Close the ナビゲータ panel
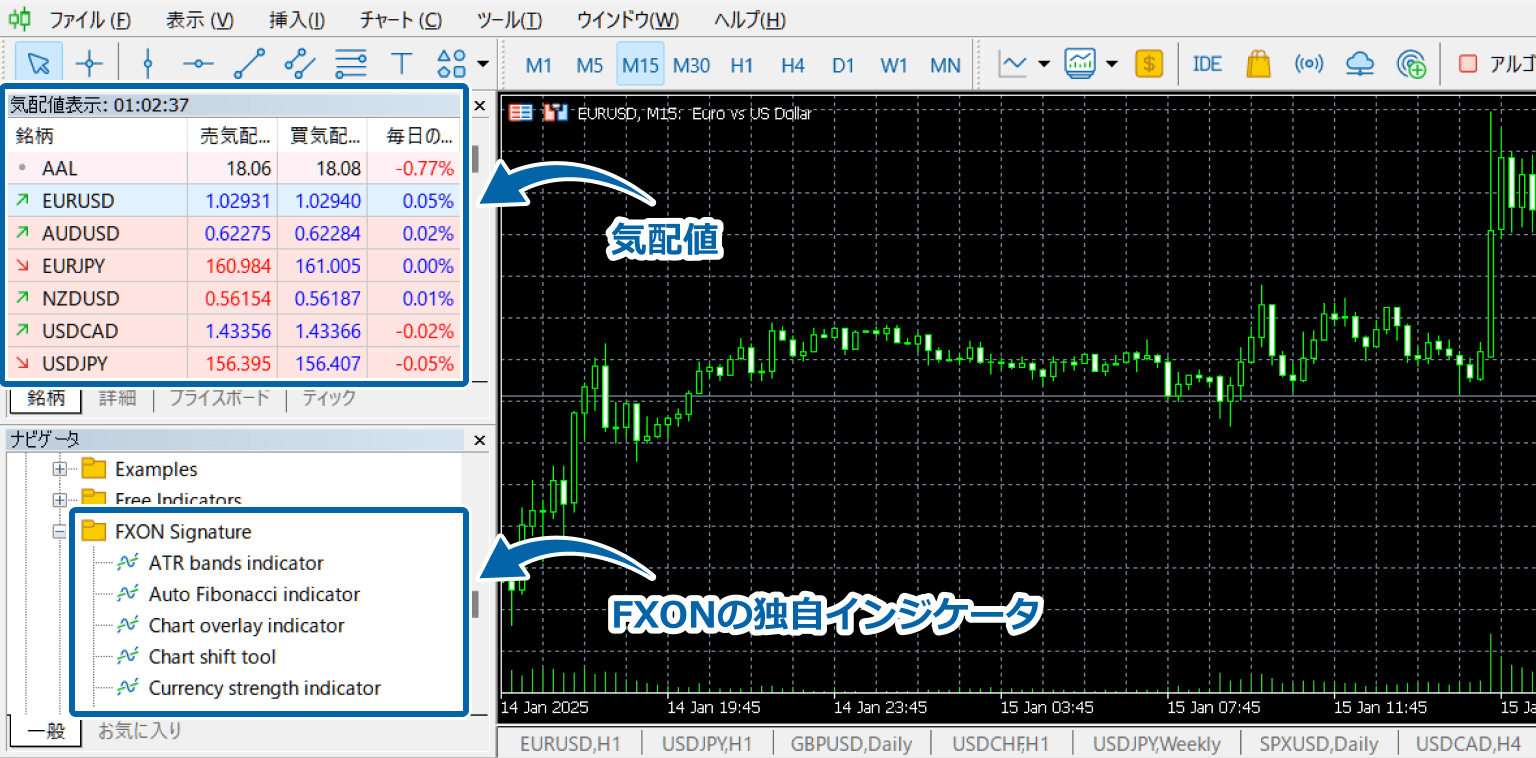Viewport: 1536px width, 758px height. click(x=479, y=440)
